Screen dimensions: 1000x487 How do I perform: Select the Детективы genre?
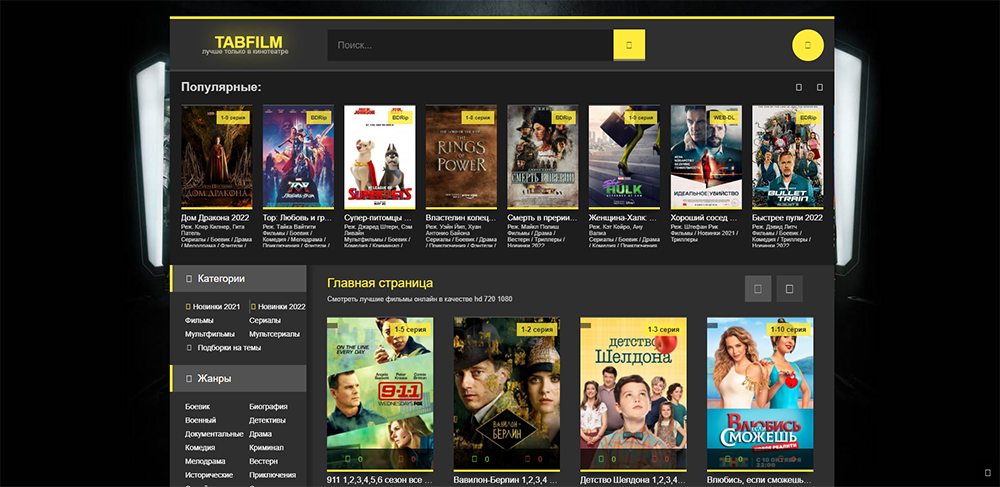[267, 421]
